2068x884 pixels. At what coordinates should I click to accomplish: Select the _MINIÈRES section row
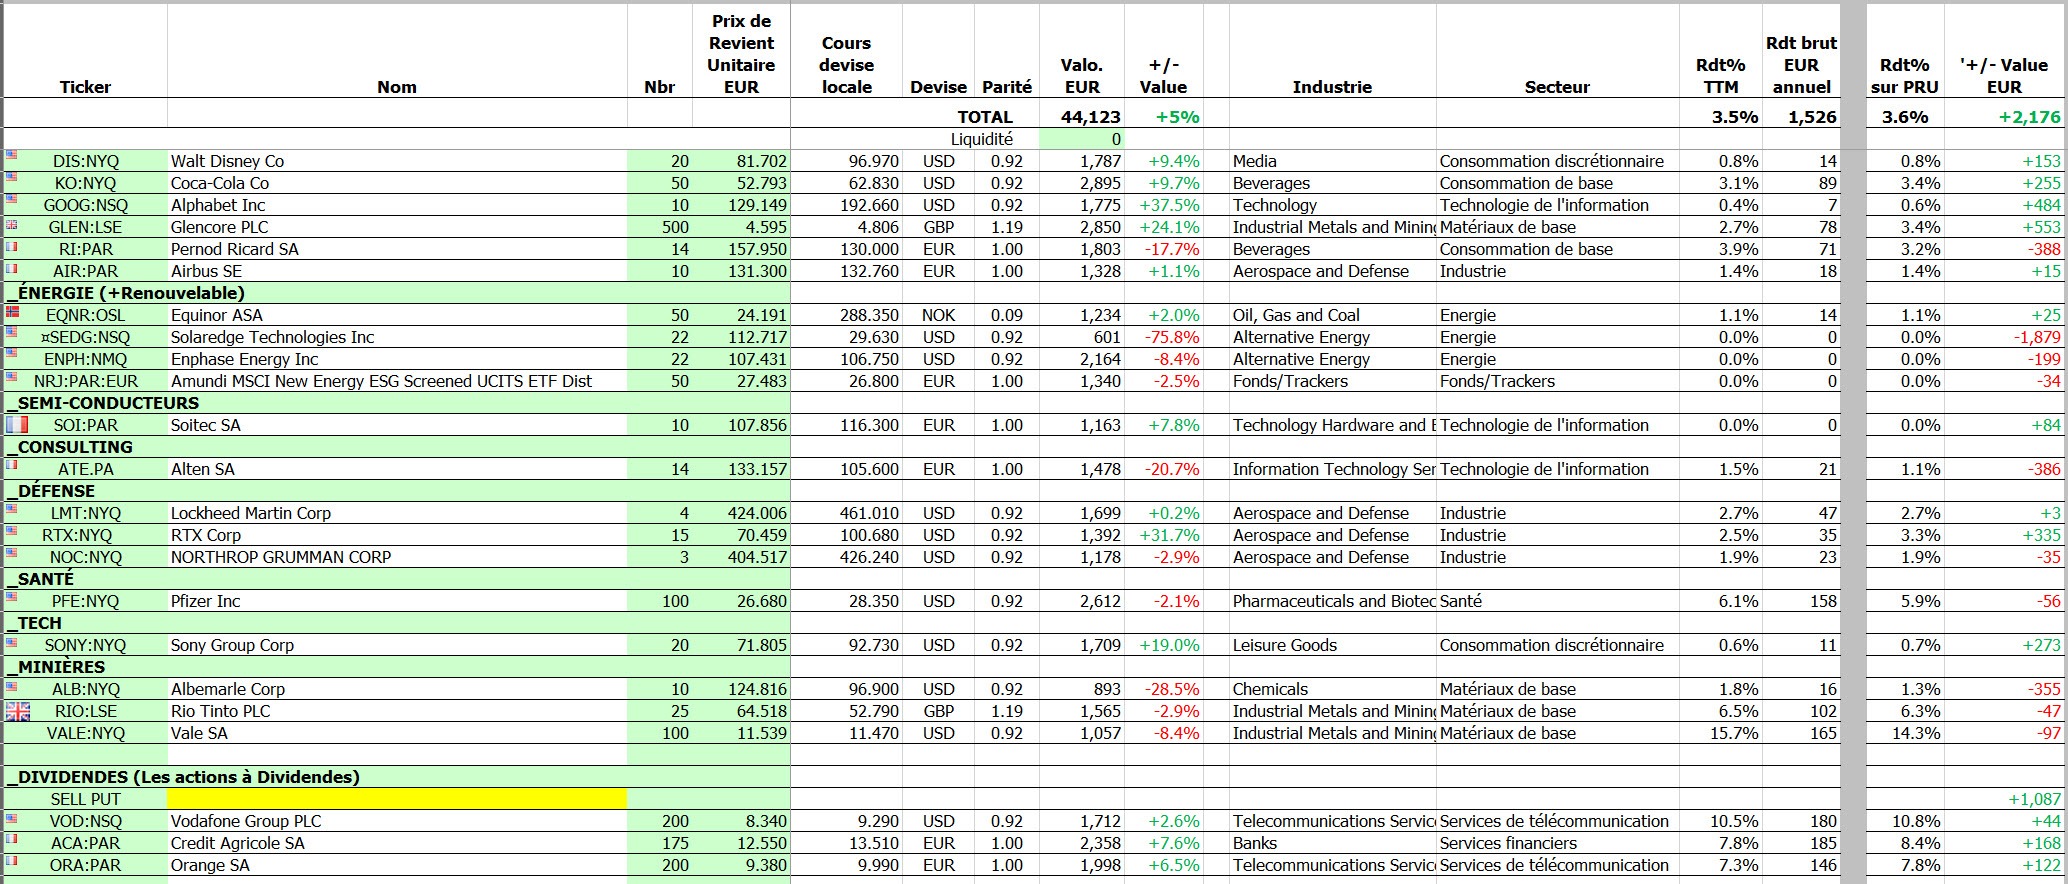[x=397, y=667]
